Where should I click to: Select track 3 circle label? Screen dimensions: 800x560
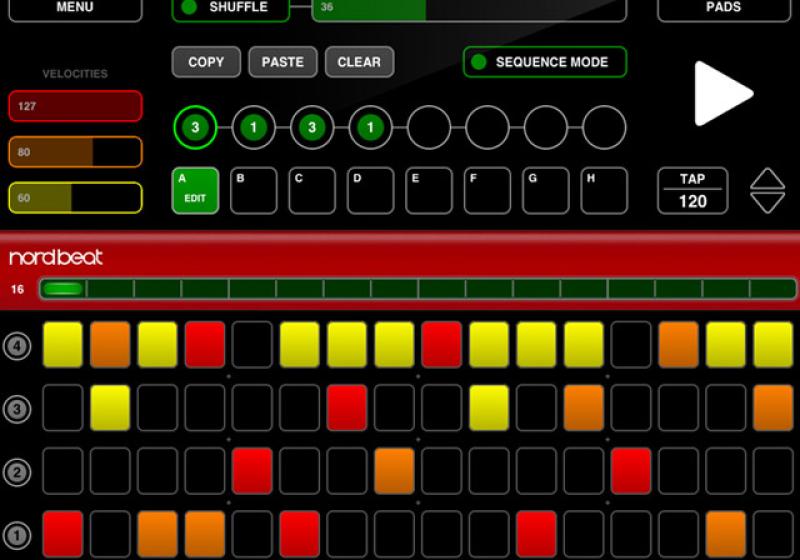[x=17, y=408]
